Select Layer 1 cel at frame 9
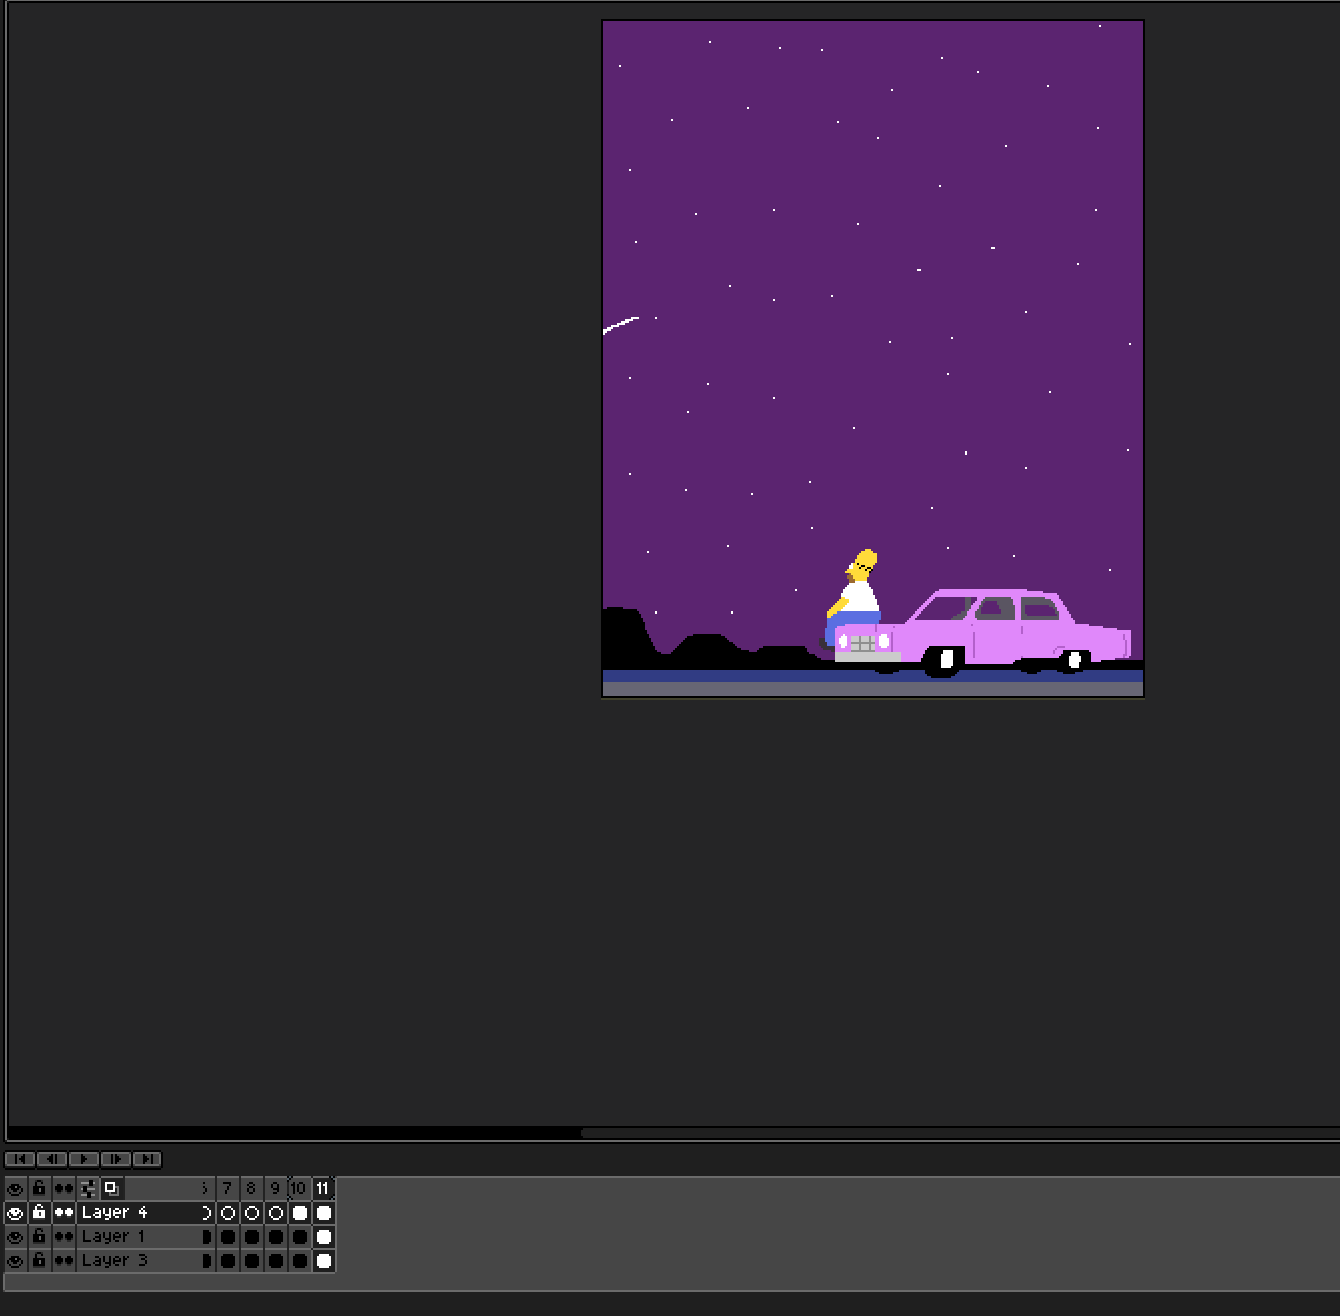 (276, 1236)
